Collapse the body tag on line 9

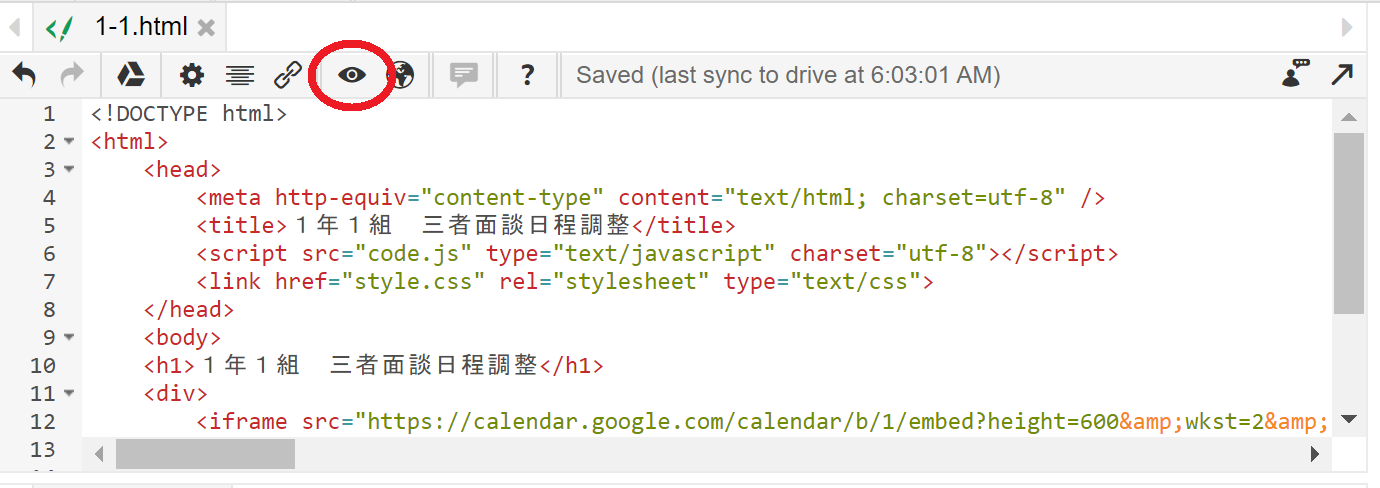point(69,338)
